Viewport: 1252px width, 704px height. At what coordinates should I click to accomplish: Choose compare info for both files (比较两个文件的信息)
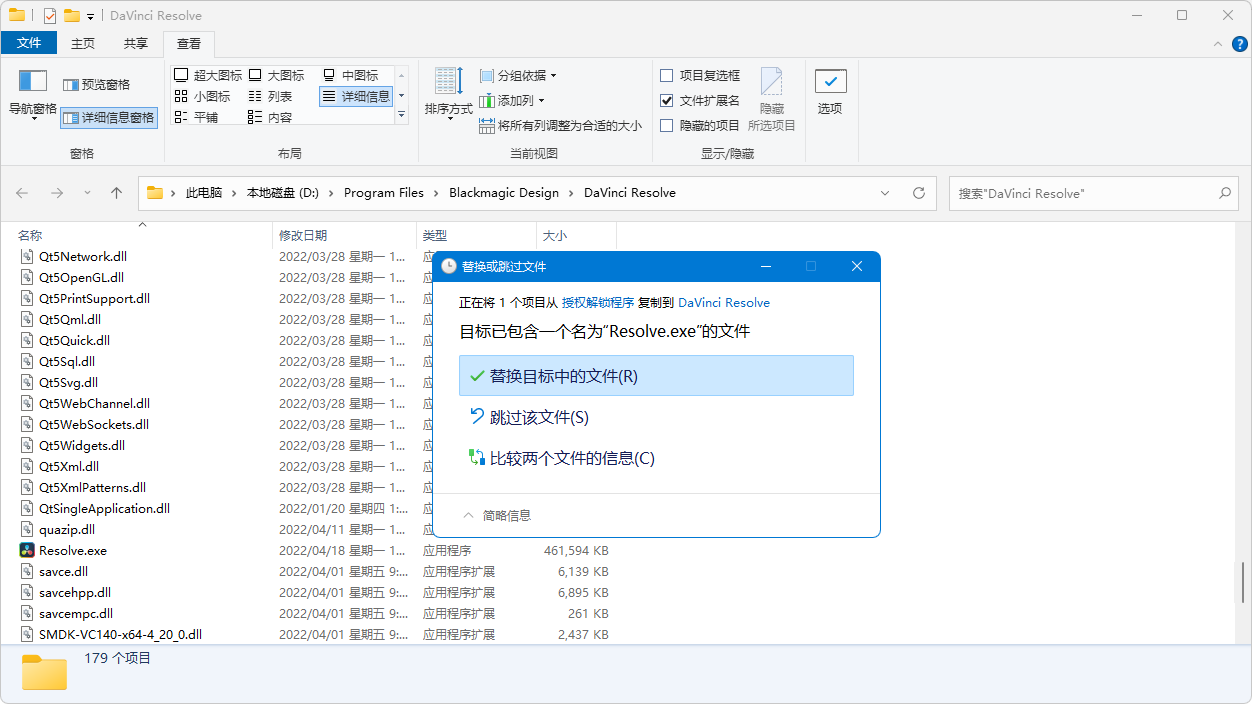[656, 458]
